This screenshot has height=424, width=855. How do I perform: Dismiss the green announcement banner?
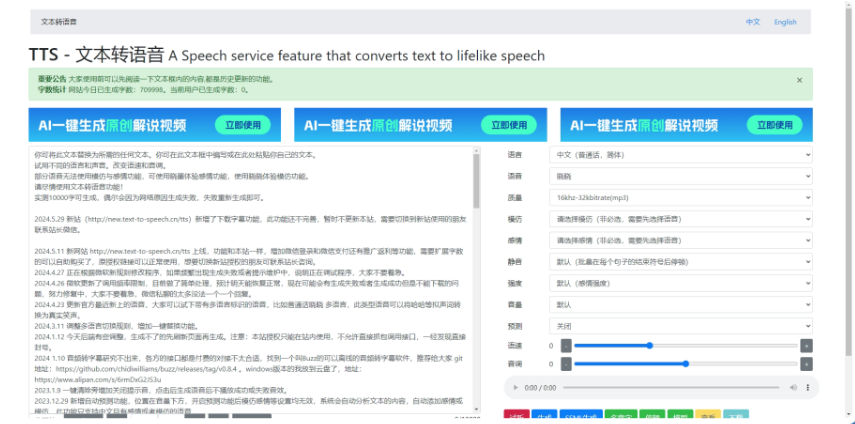click(x=799, y=80)
